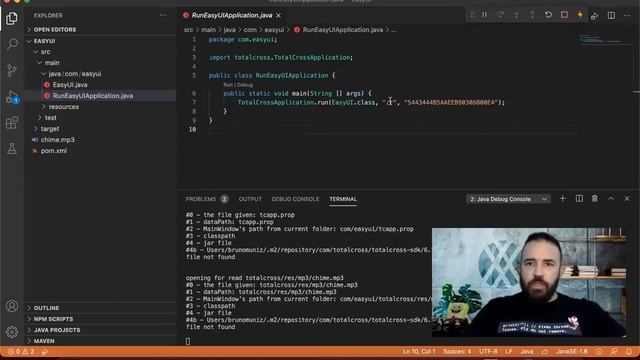Expand the Outline section

tap(100, 308)
